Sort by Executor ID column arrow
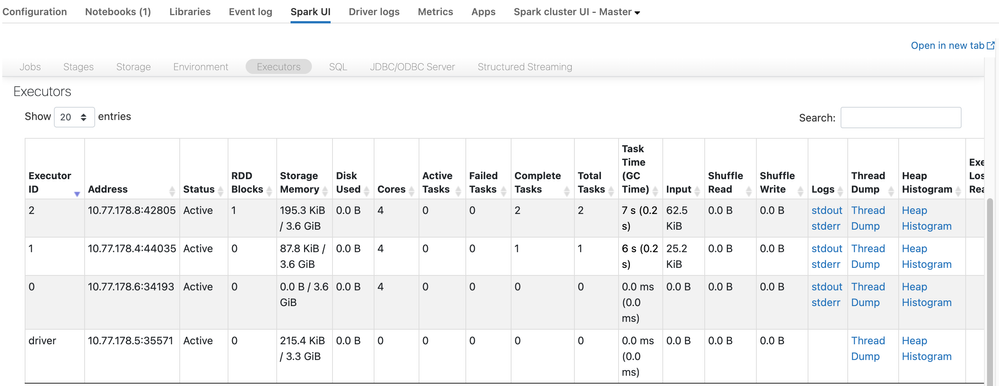This screenshot has width=999, height=386. click(77, 194)
